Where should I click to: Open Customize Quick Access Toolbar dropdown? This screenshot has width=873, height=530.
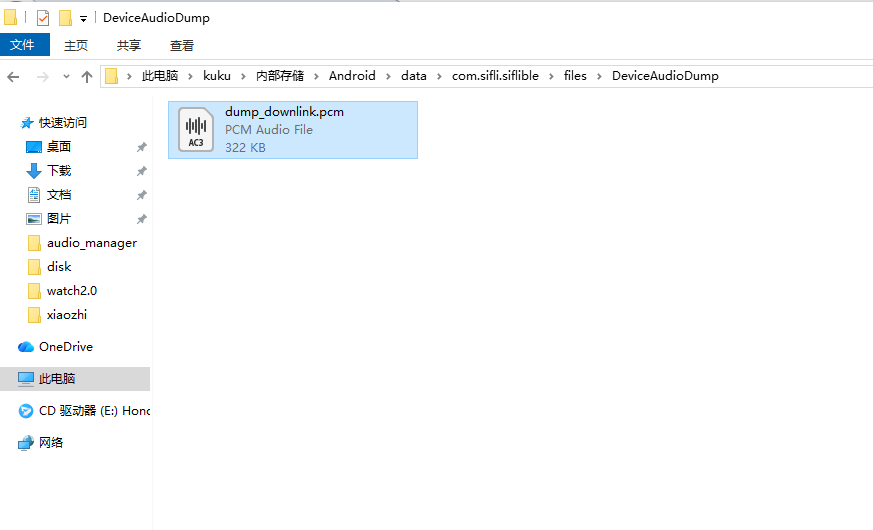[83, 18]
